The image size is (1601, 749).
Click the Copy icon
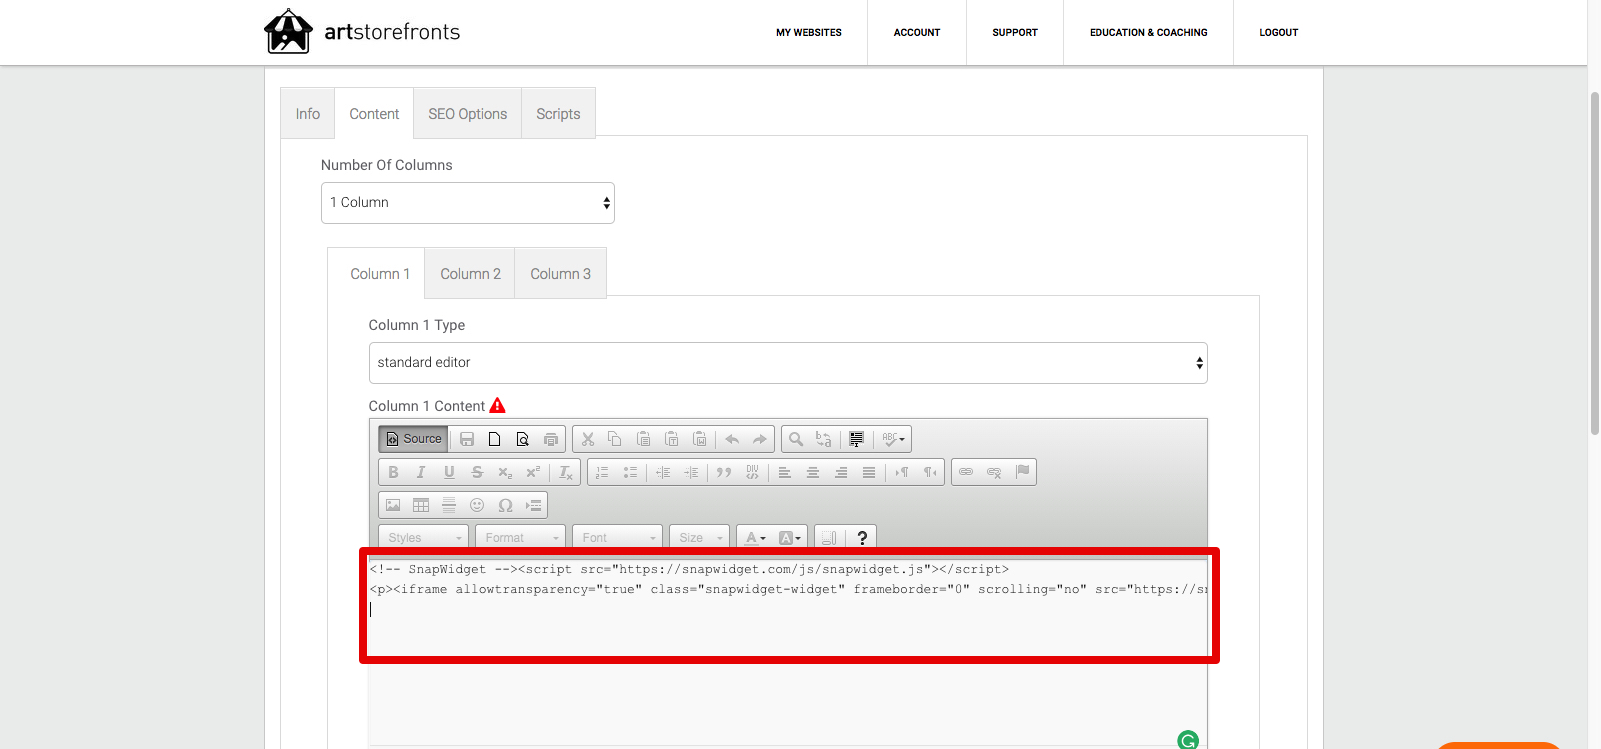click(616, 439)
